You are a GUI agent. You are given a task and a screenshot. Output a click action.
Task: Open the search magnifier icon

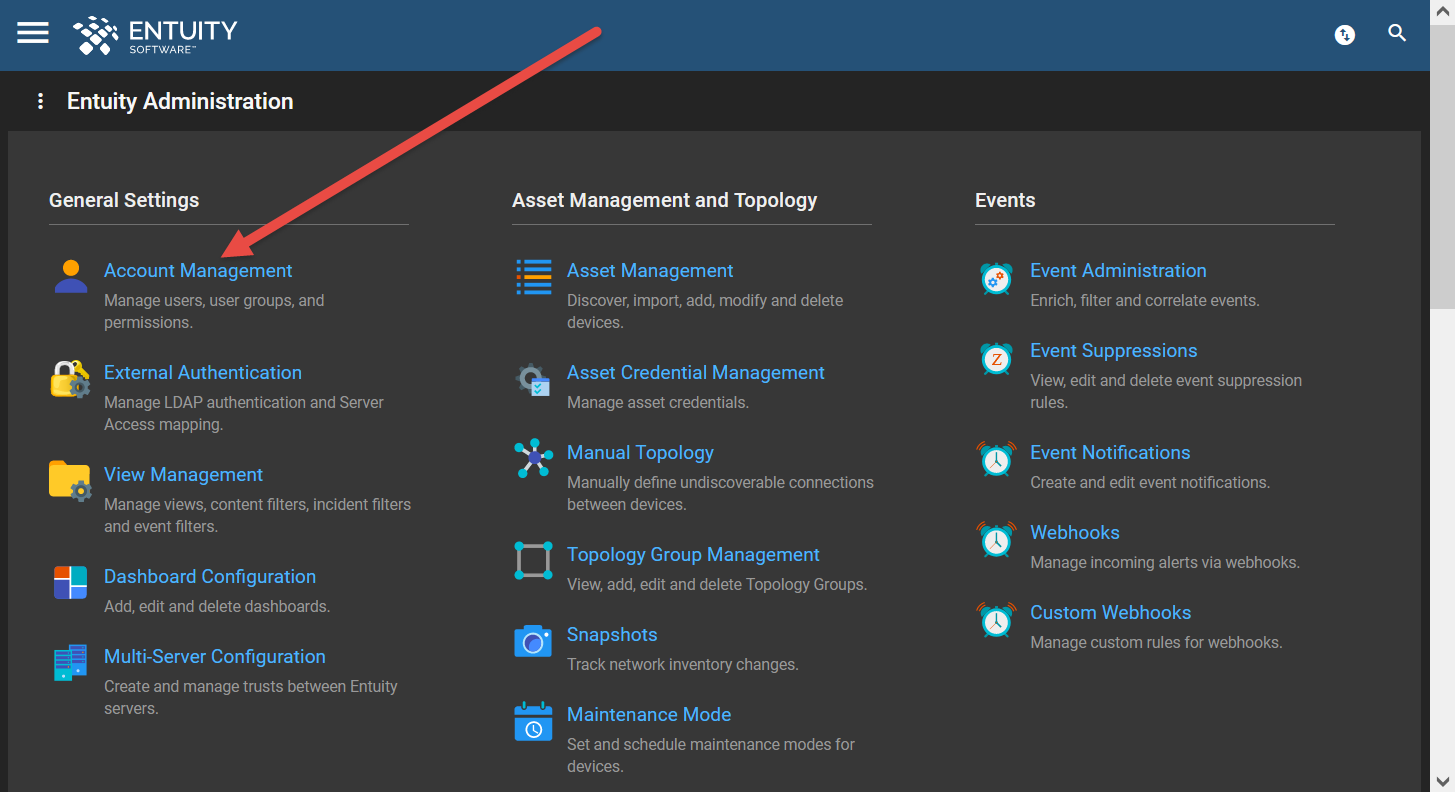(1398, 34)
